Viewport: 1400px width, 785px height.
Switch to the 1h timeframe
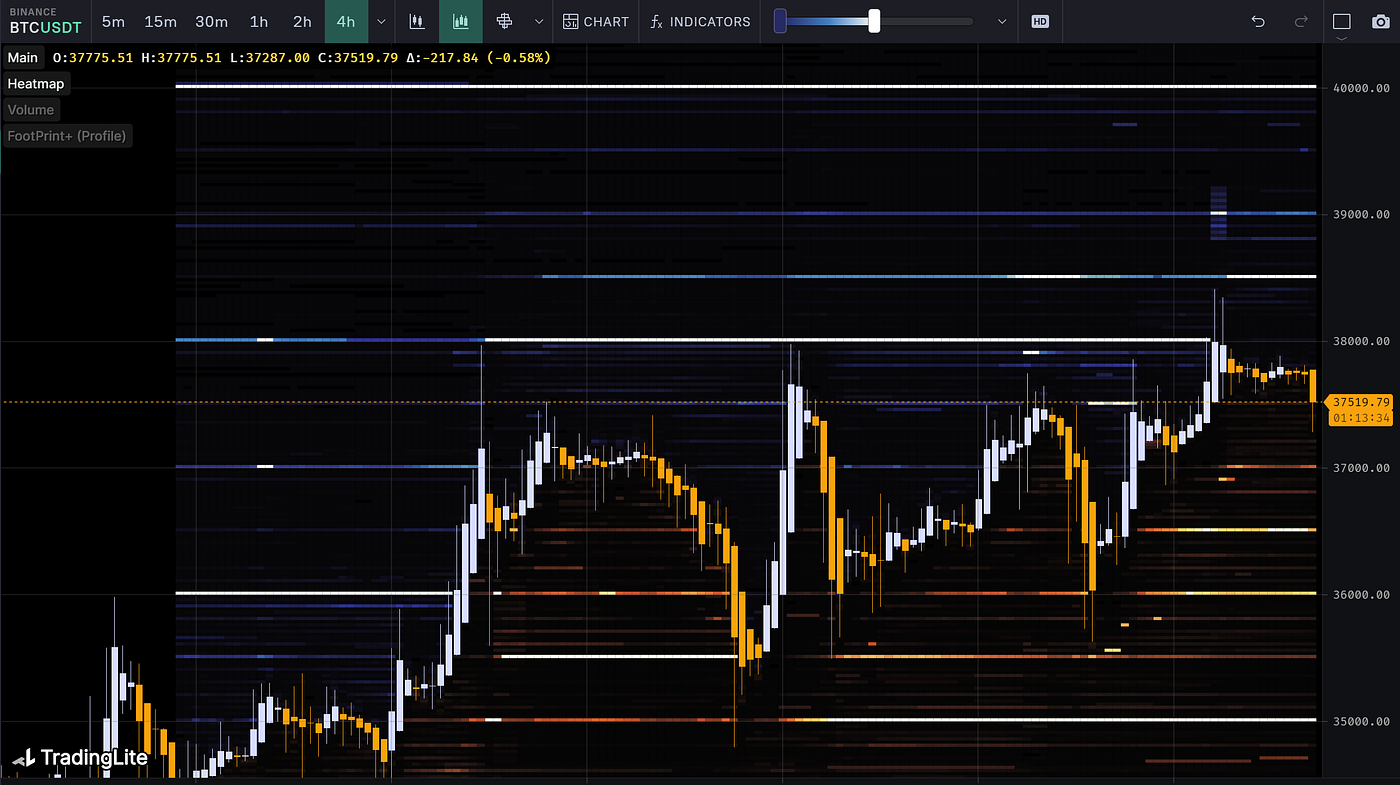259,21
